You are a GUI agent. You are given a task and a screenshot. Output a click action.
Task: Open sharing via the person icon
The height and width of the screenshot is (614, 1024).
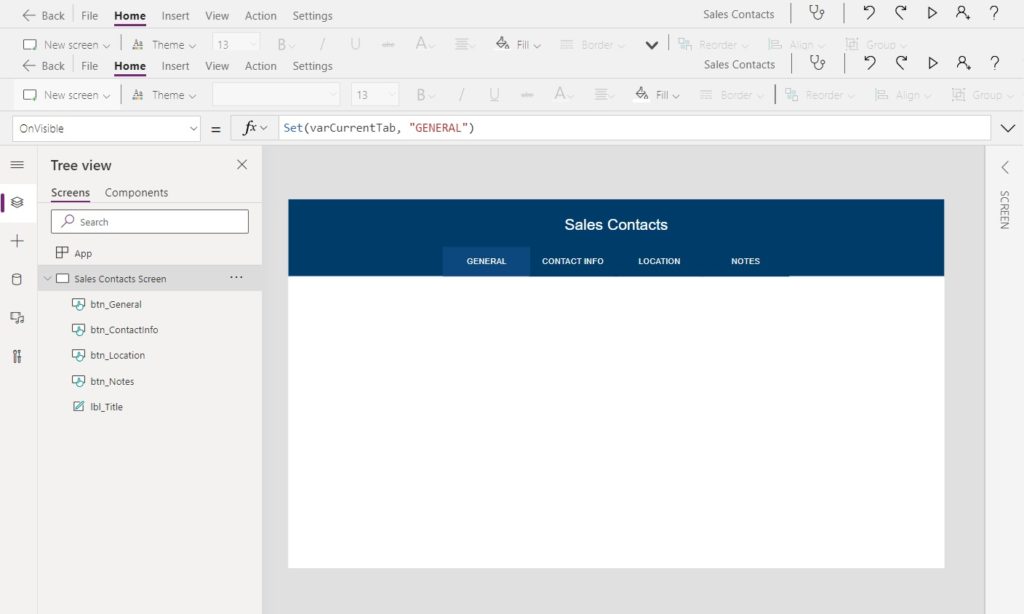[963, 63]
